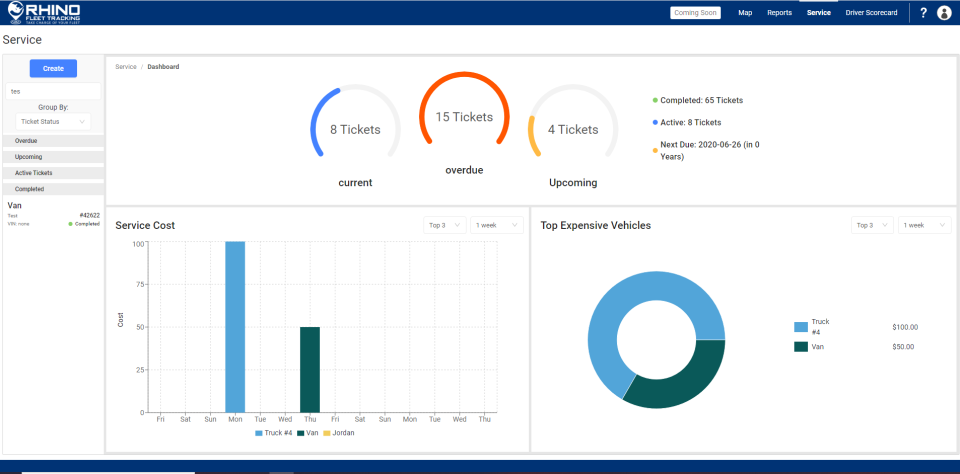This screenshot has width=960, height=474.
Task: Open Top Expensive Vehicles Top 3 dropdown
Action: pyautogui.click(x=872, y=225)
